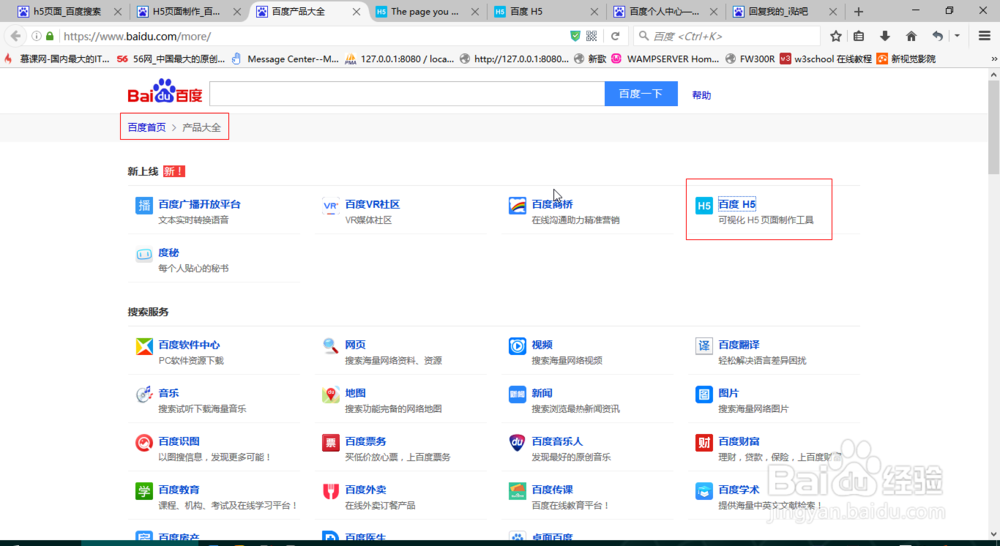This screenshot has height=546, width=1000.
Task: Click the 百度外卖 icon
Action: (330, 491)
